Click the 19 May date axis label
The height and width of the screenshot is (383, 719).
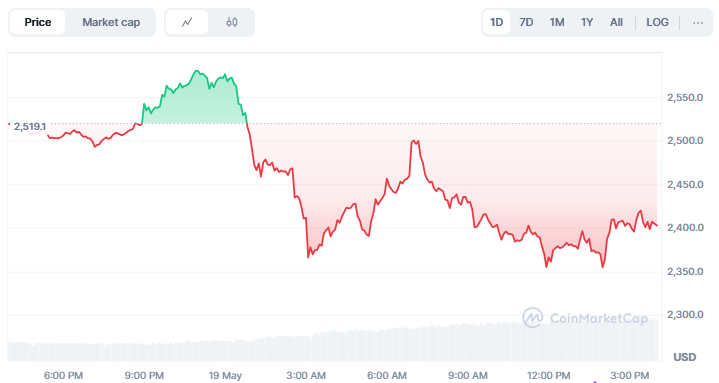point(225,375)
